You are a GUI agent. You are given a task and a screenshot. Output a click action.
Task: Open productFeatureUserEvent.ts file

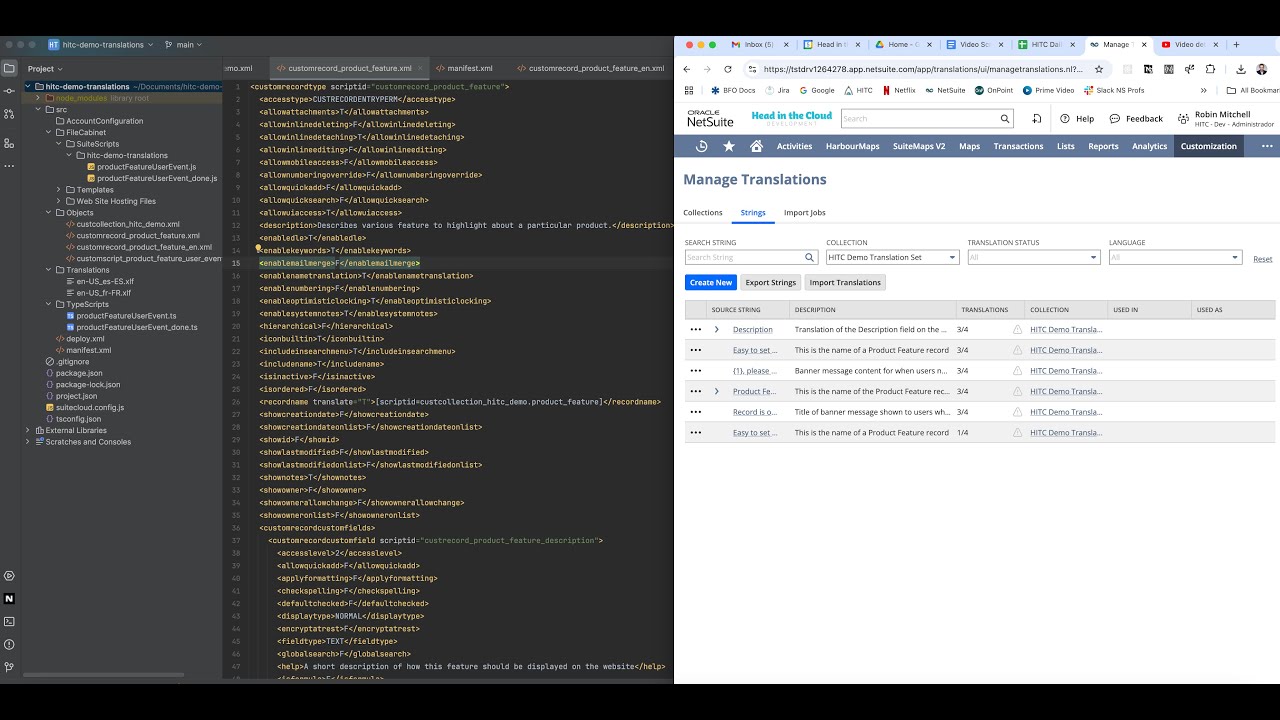point(119,316)
